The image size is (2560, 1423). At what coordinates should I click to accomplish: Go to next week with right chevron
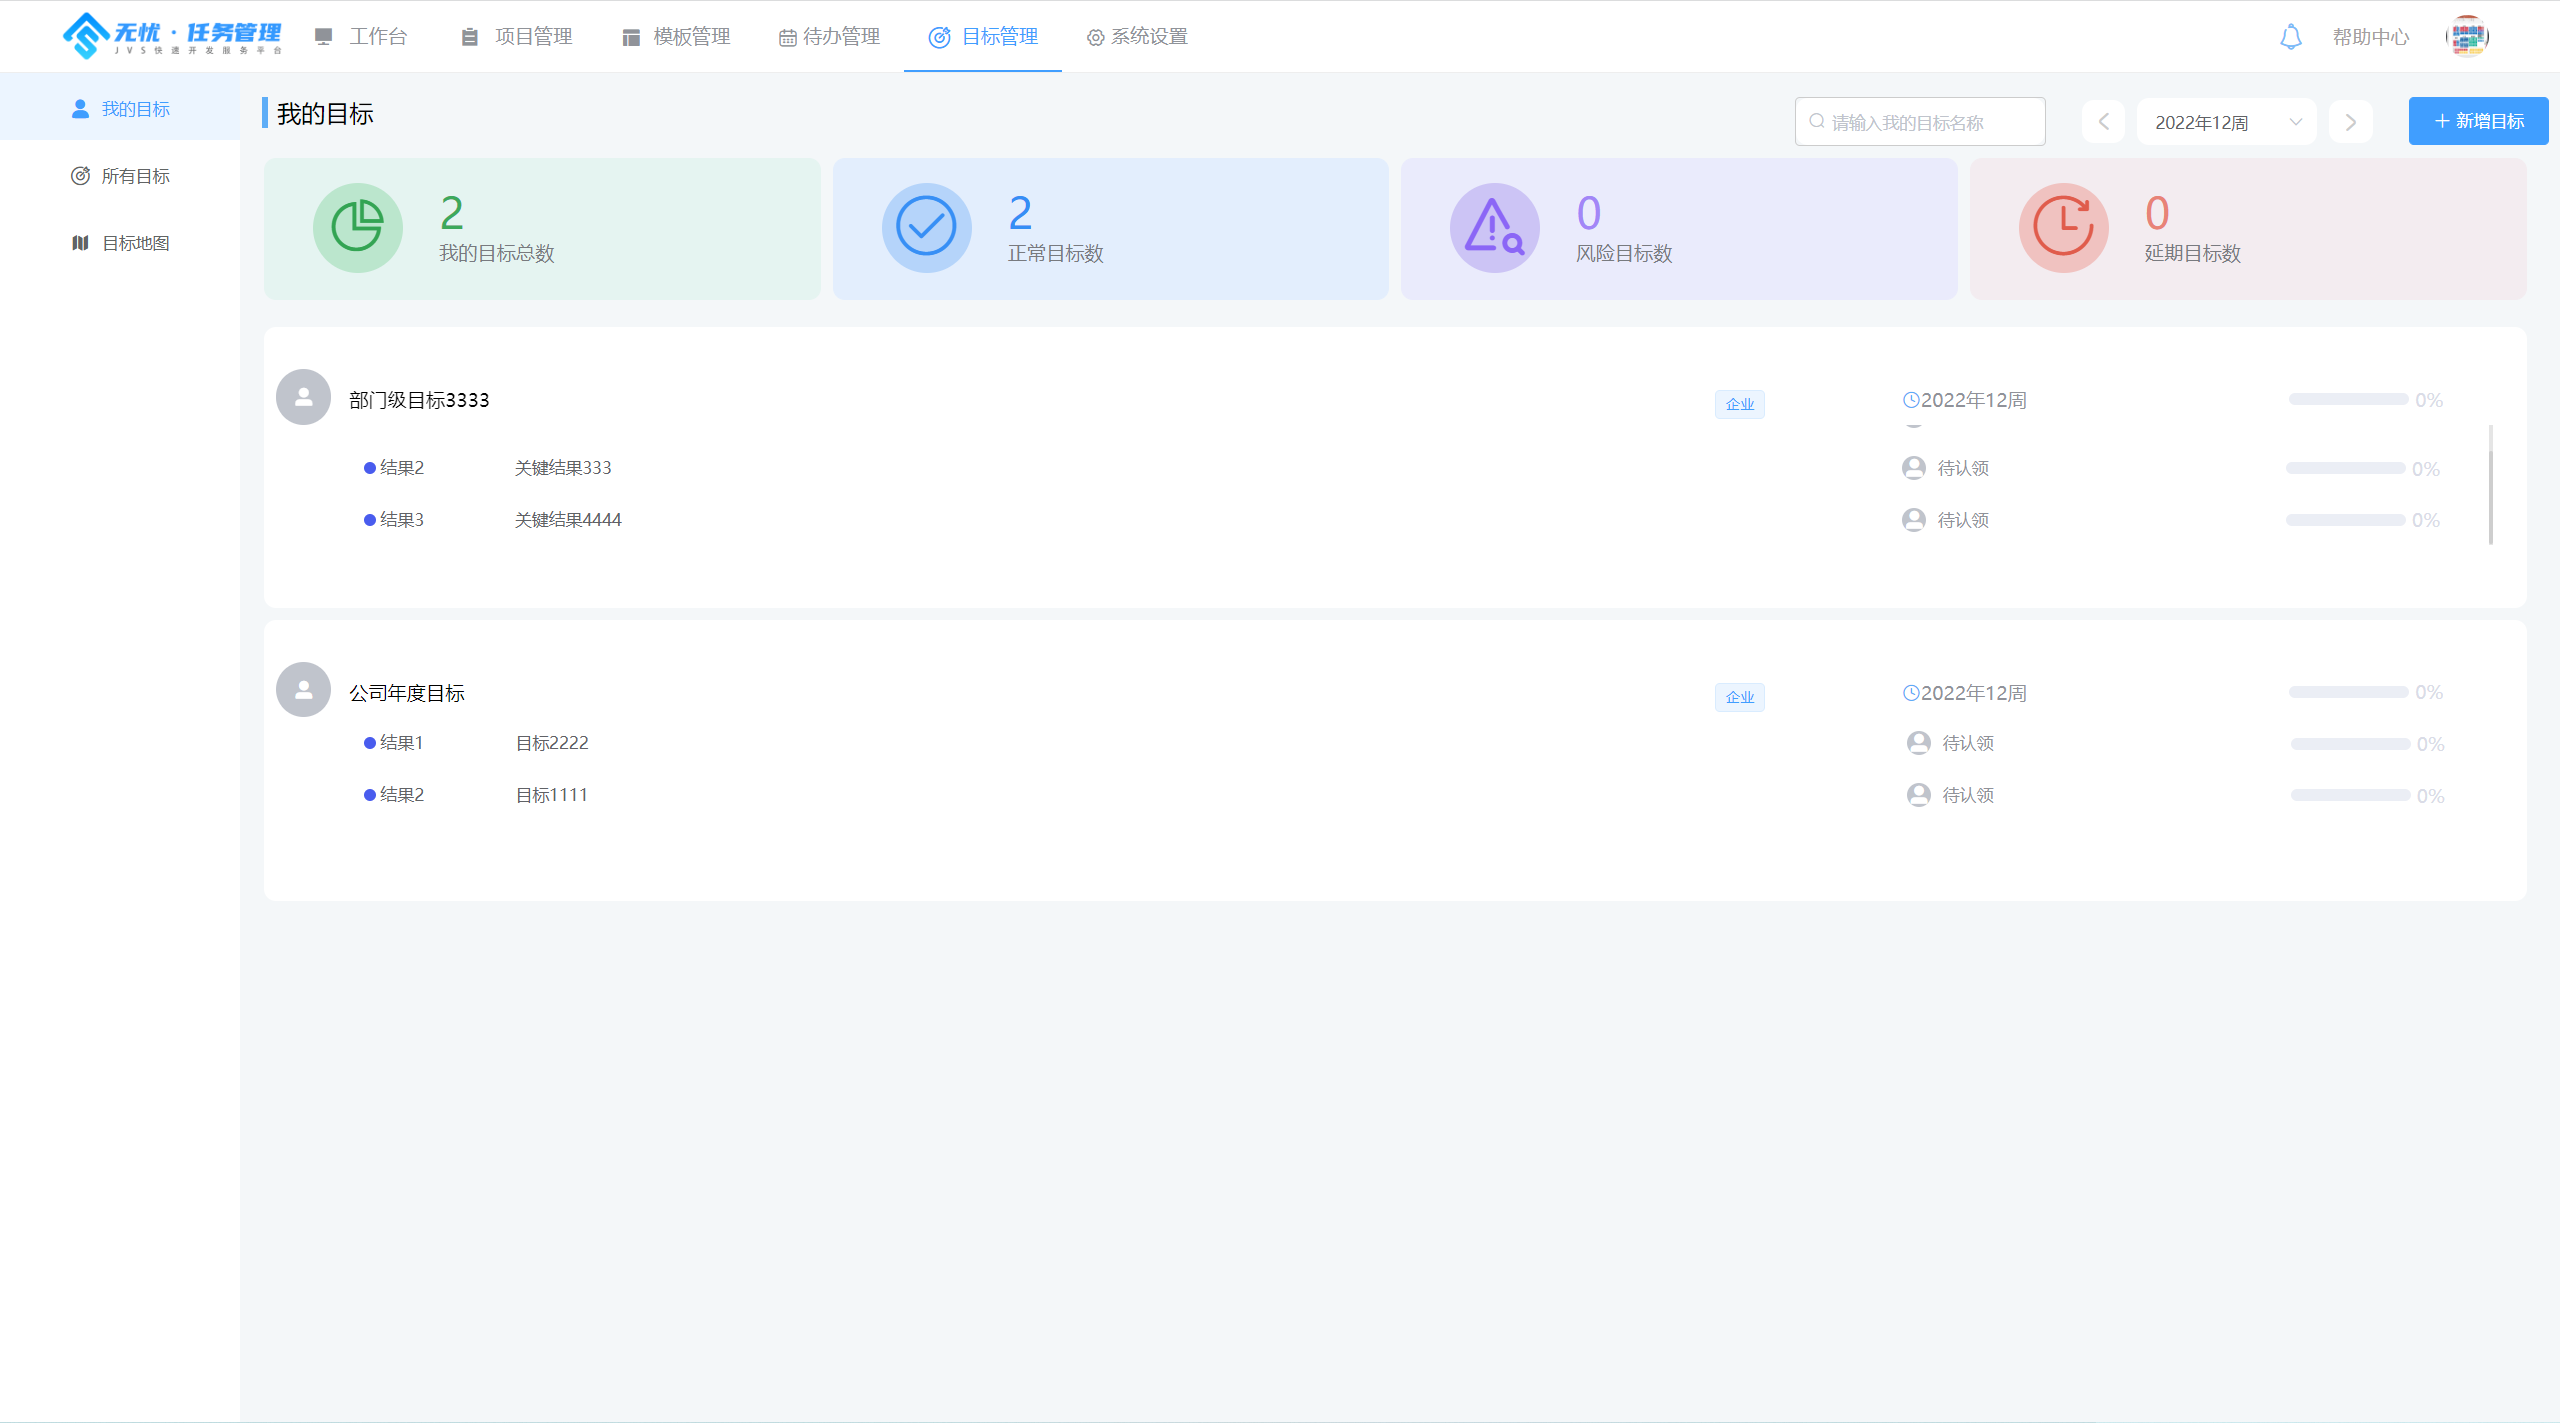tap(2350, 122)
